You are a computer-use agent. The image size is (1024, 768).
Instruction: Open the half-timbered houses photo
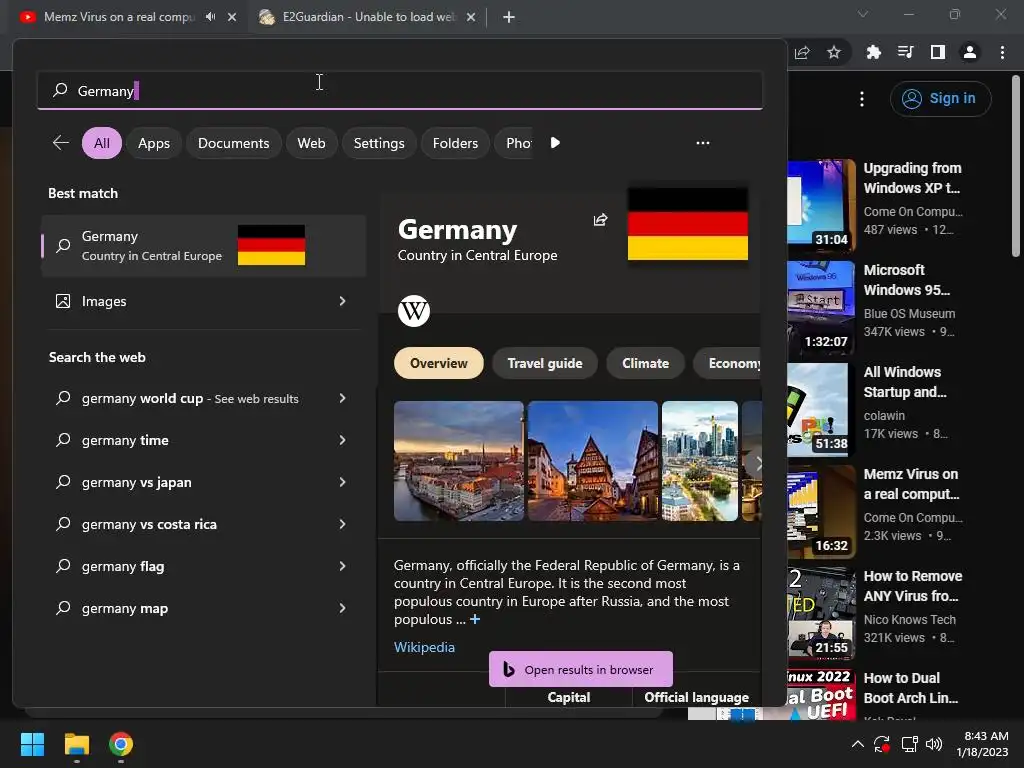coord(593,461)
